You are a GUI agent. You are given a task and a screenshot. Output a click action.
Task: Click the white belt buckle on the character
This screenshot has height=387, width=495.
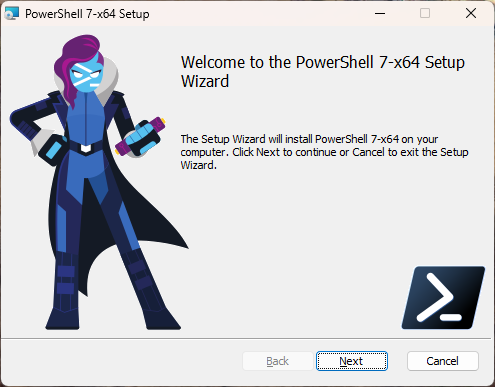click(86, 148)
